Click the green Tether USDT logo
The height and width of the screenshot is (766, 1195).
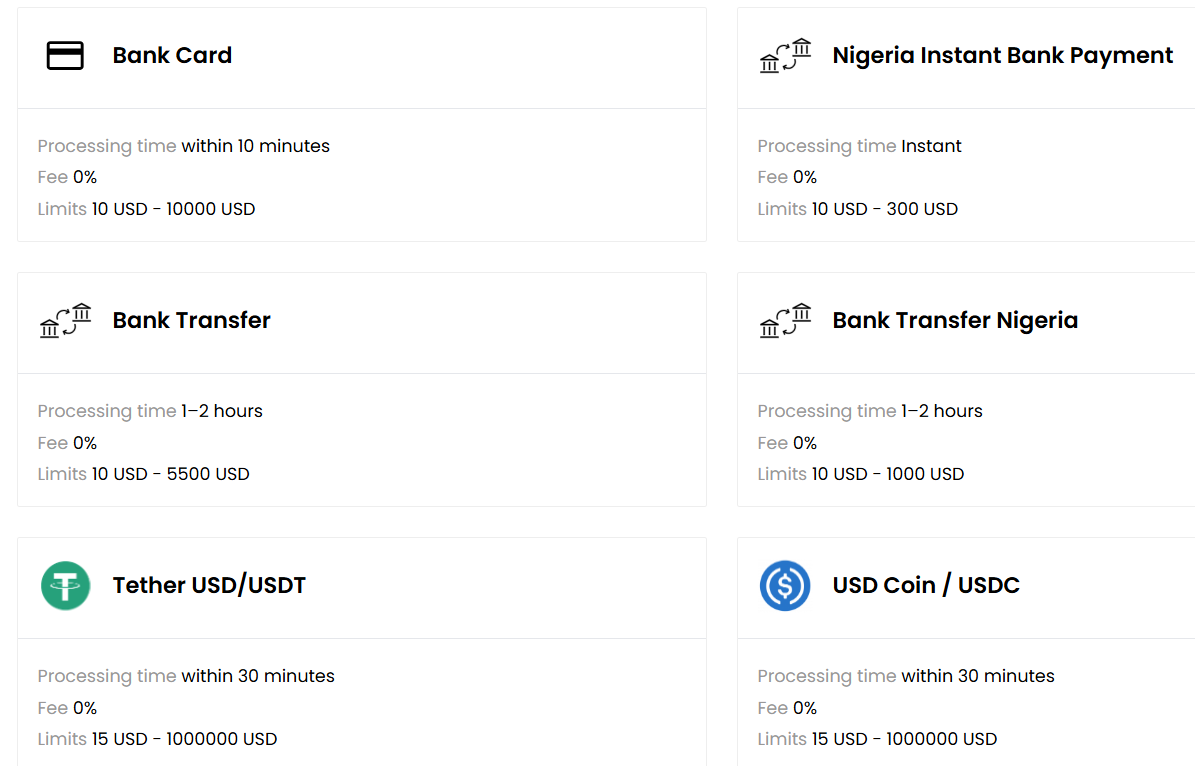pos(65,586)
